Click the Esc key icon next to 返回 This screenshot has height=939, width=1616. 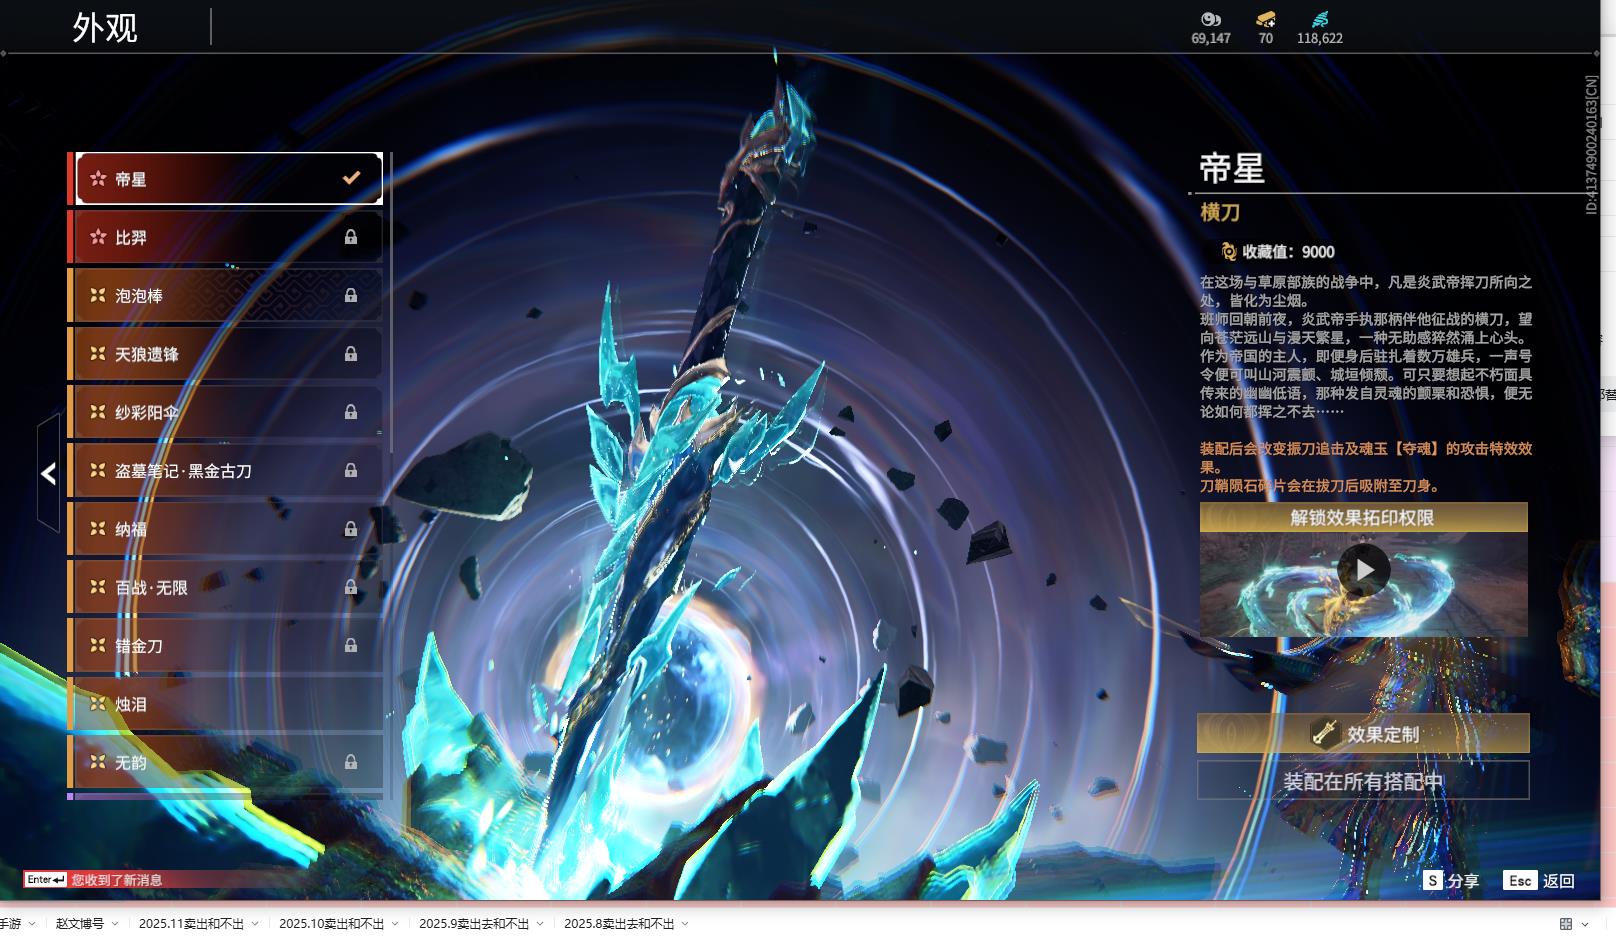[1520, 880]
